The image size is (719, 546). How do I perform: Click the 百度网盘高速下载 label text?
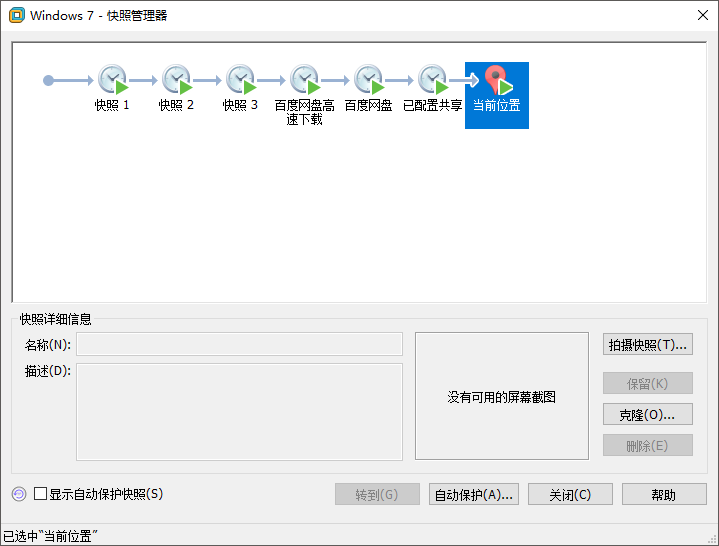(304, 112)
